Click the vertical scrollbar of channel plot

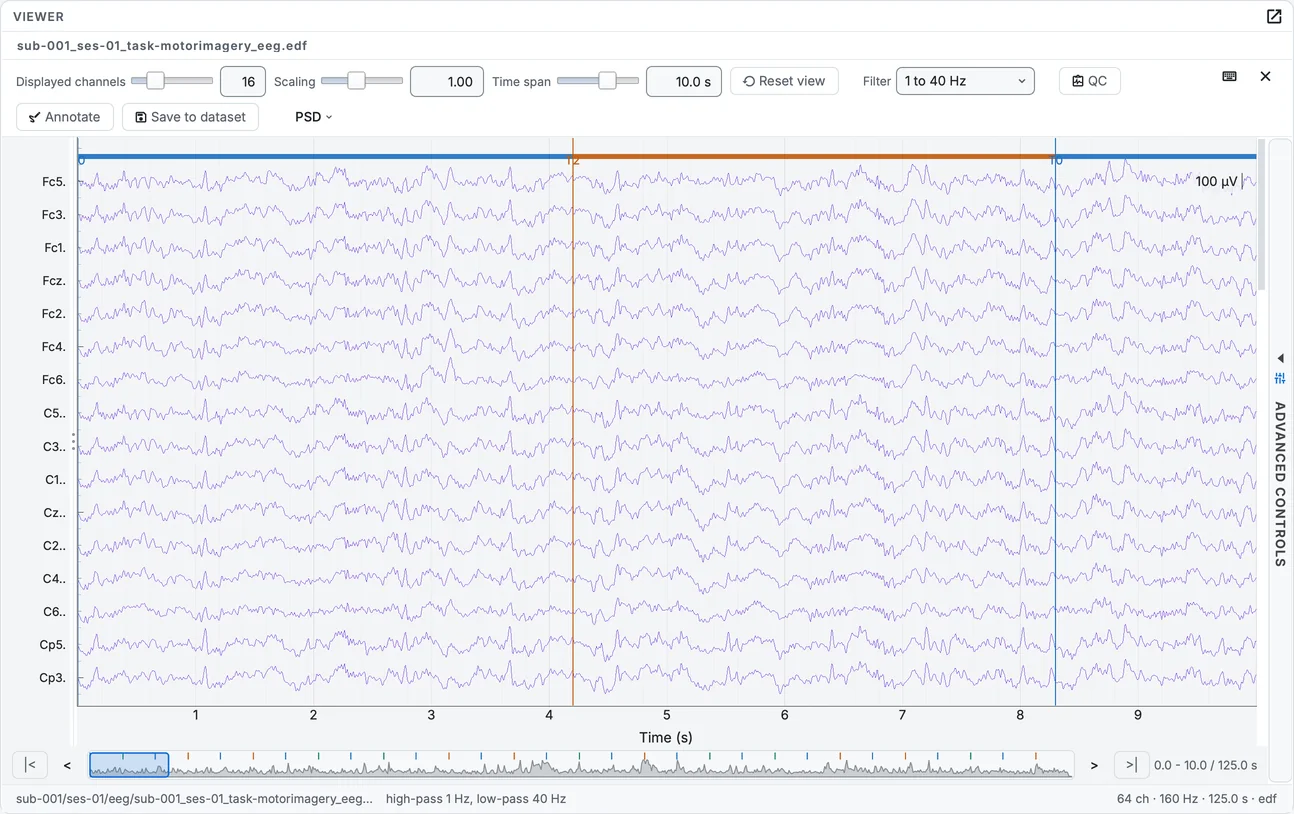(1262, 215)
